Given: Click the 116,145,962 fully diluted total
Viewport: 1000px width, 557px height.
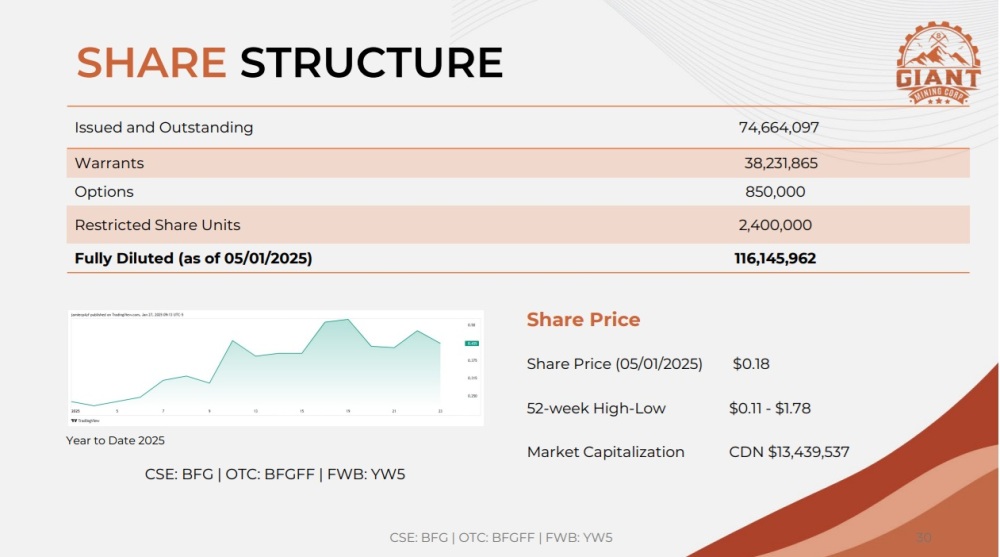Looking at the screenshot, I should pyautogui.click(x=775, y=259).
